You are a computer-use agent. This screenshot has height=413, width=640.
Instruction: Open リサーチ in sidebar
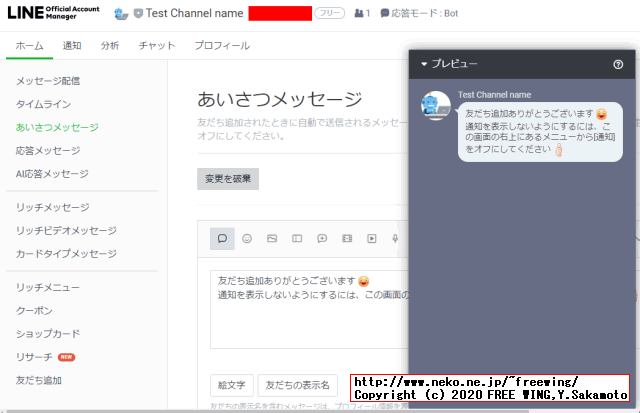coord(34,357)
